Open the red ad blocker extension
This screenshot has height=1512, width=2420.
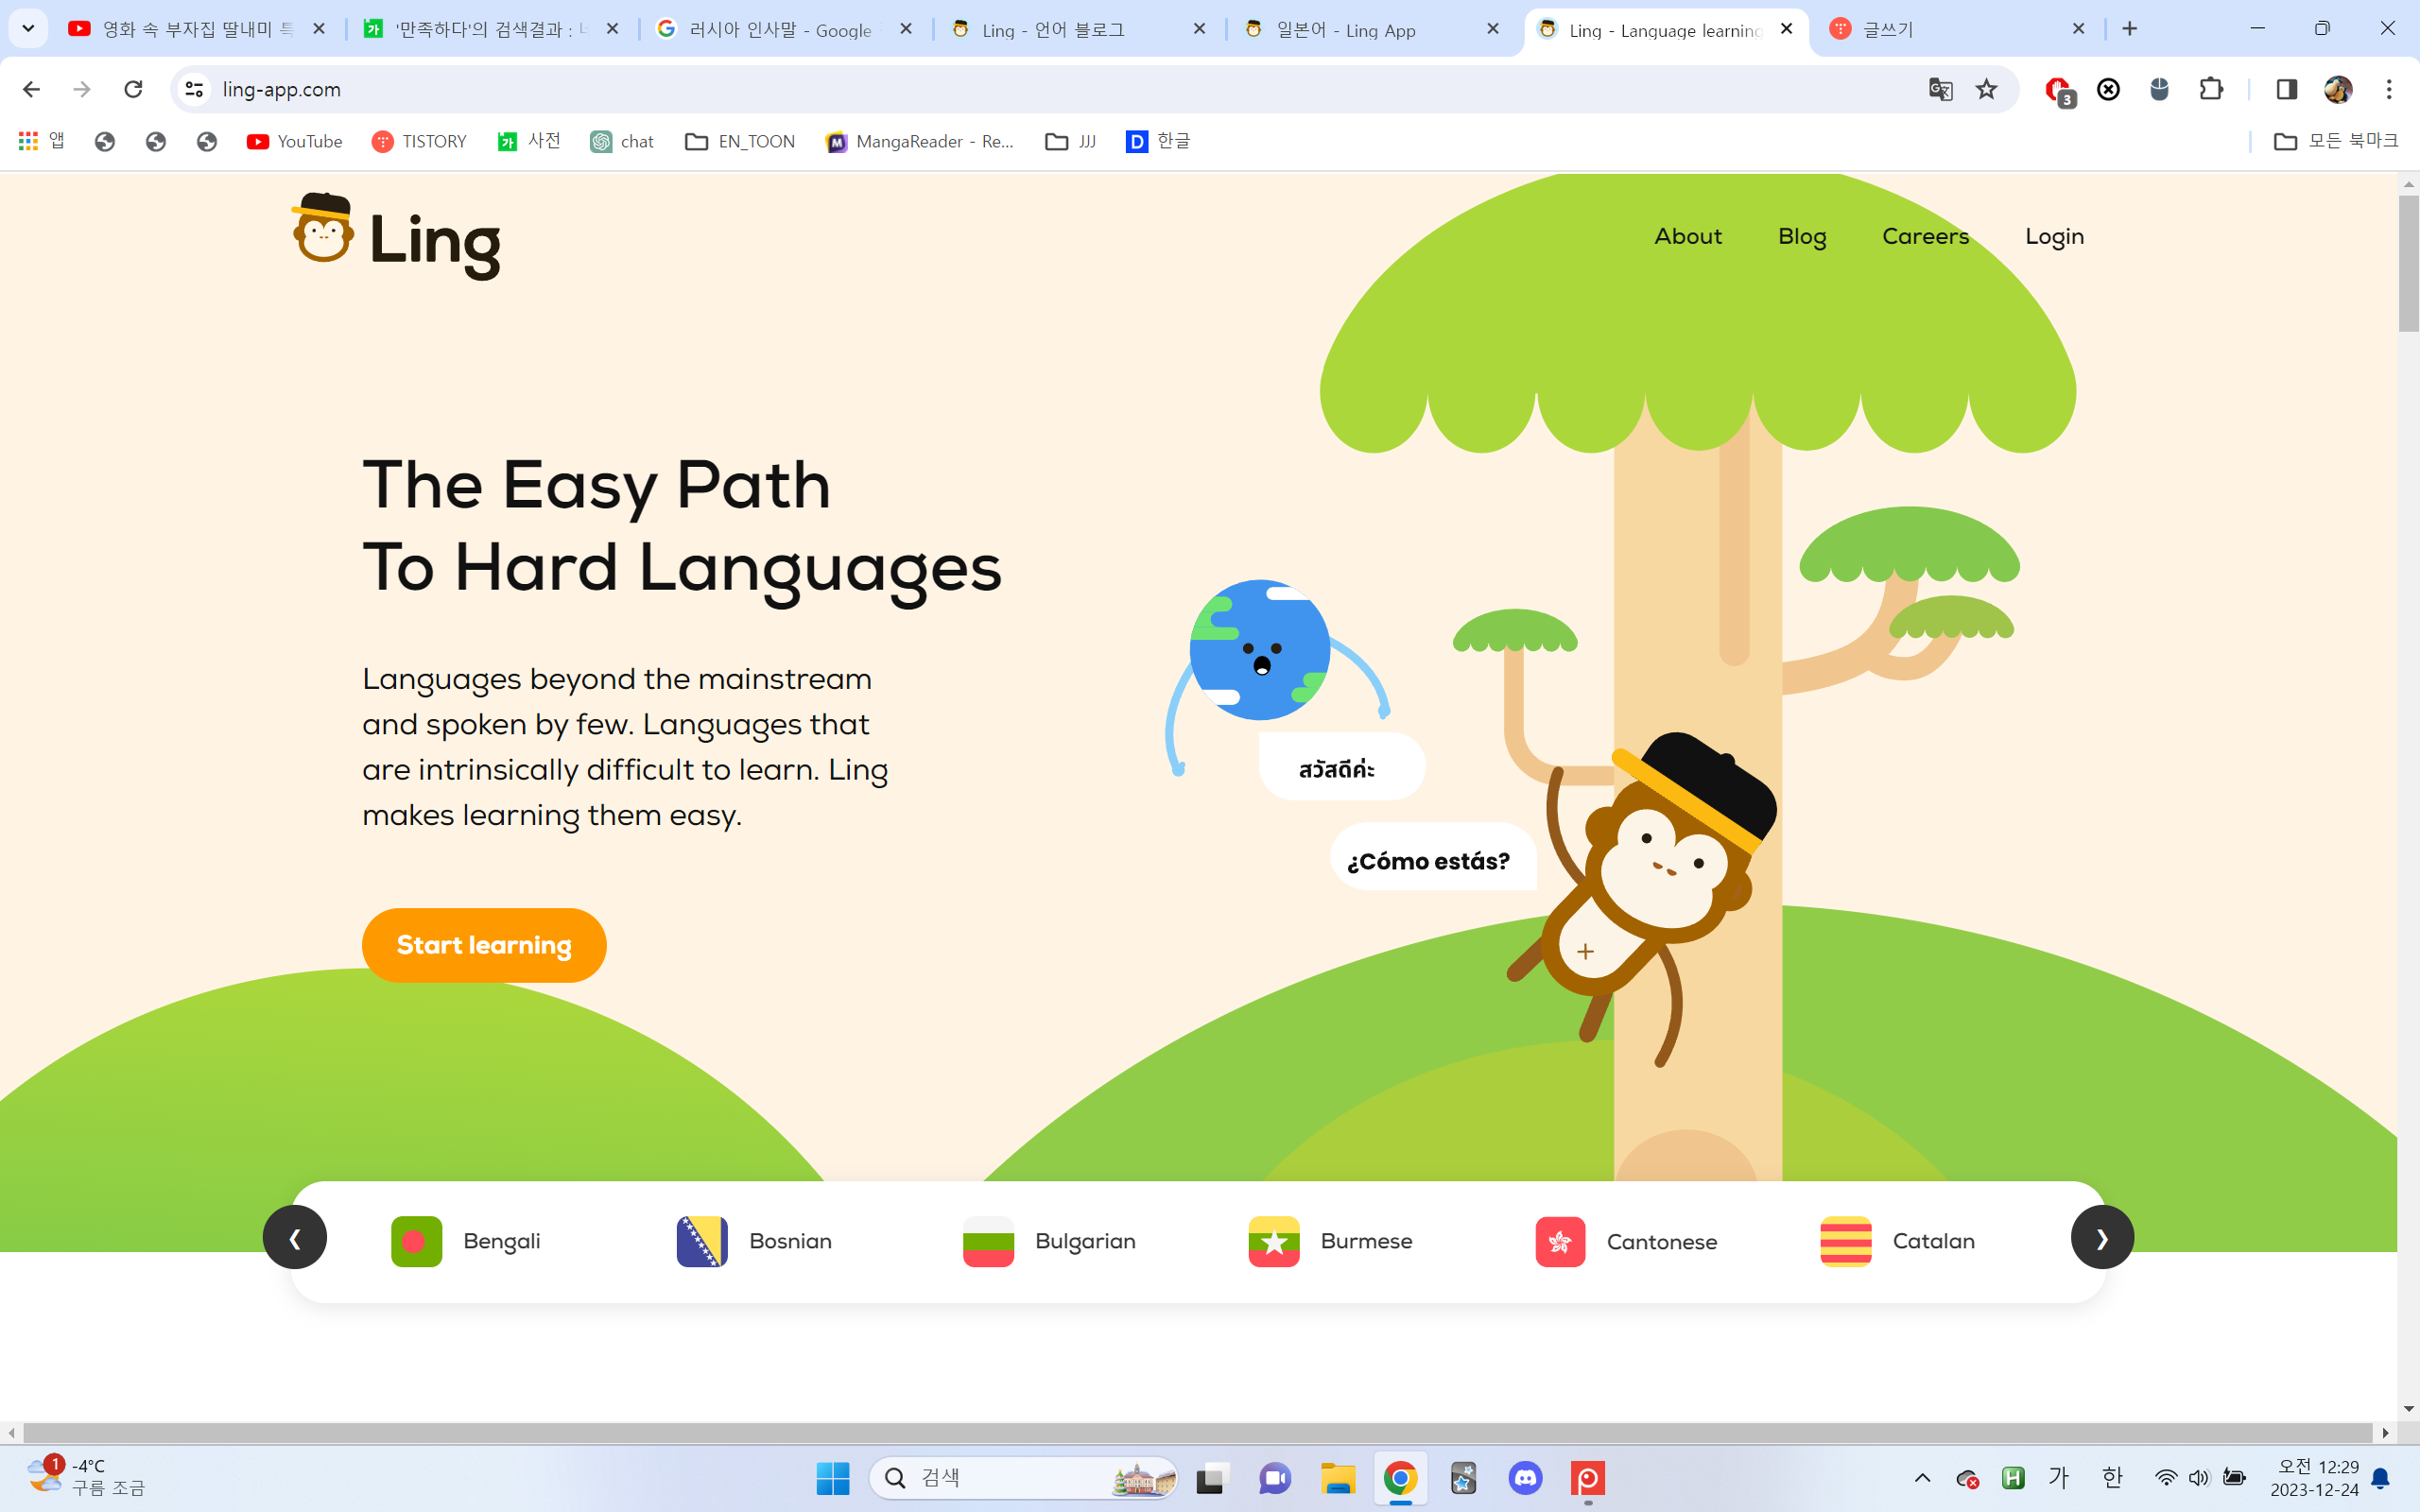click(2058, 90)
